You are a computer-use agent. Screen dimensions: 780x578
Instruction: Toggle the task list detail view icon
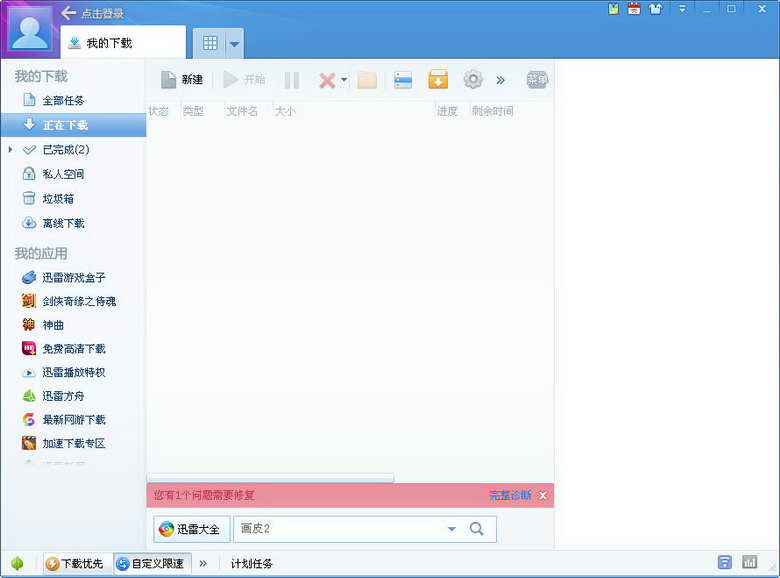403,80
